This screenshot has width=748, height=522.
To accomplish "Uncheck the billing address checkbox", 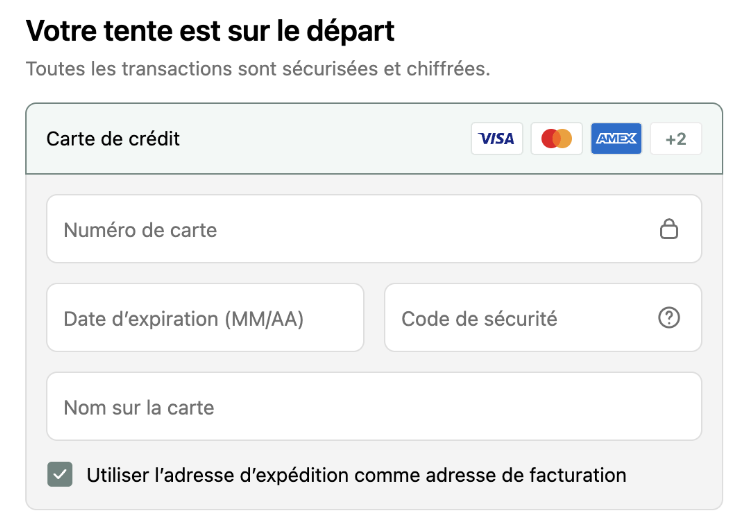I will 61,475.
